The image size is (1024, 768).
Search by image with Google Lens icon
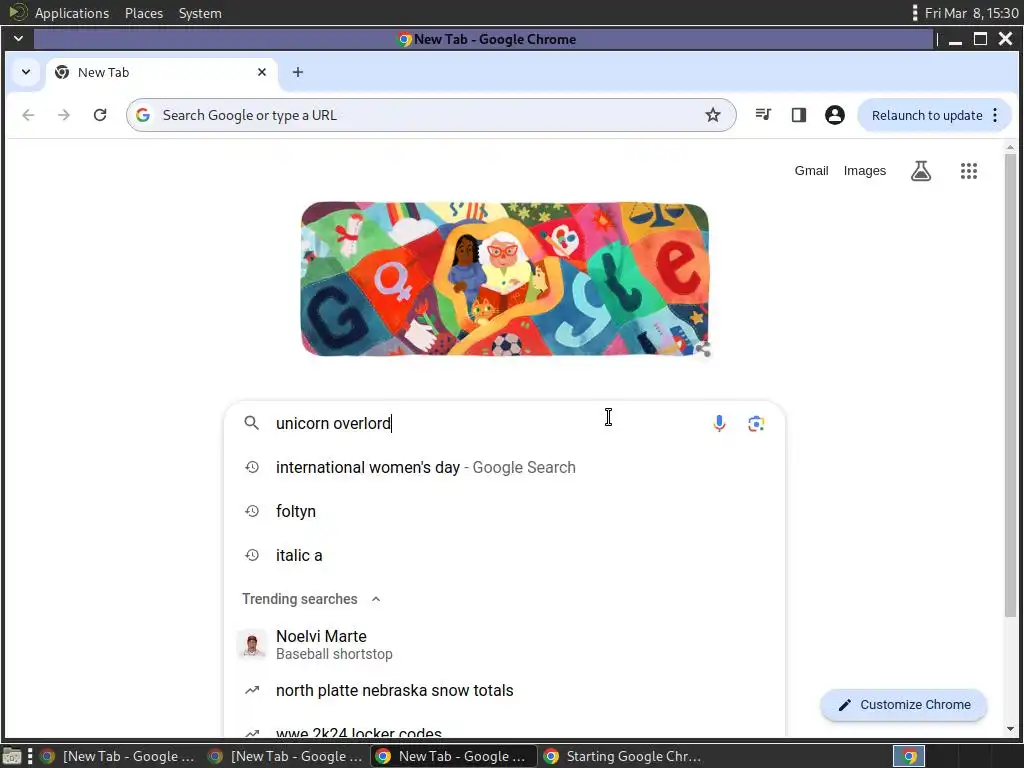[x=756, y=423]
